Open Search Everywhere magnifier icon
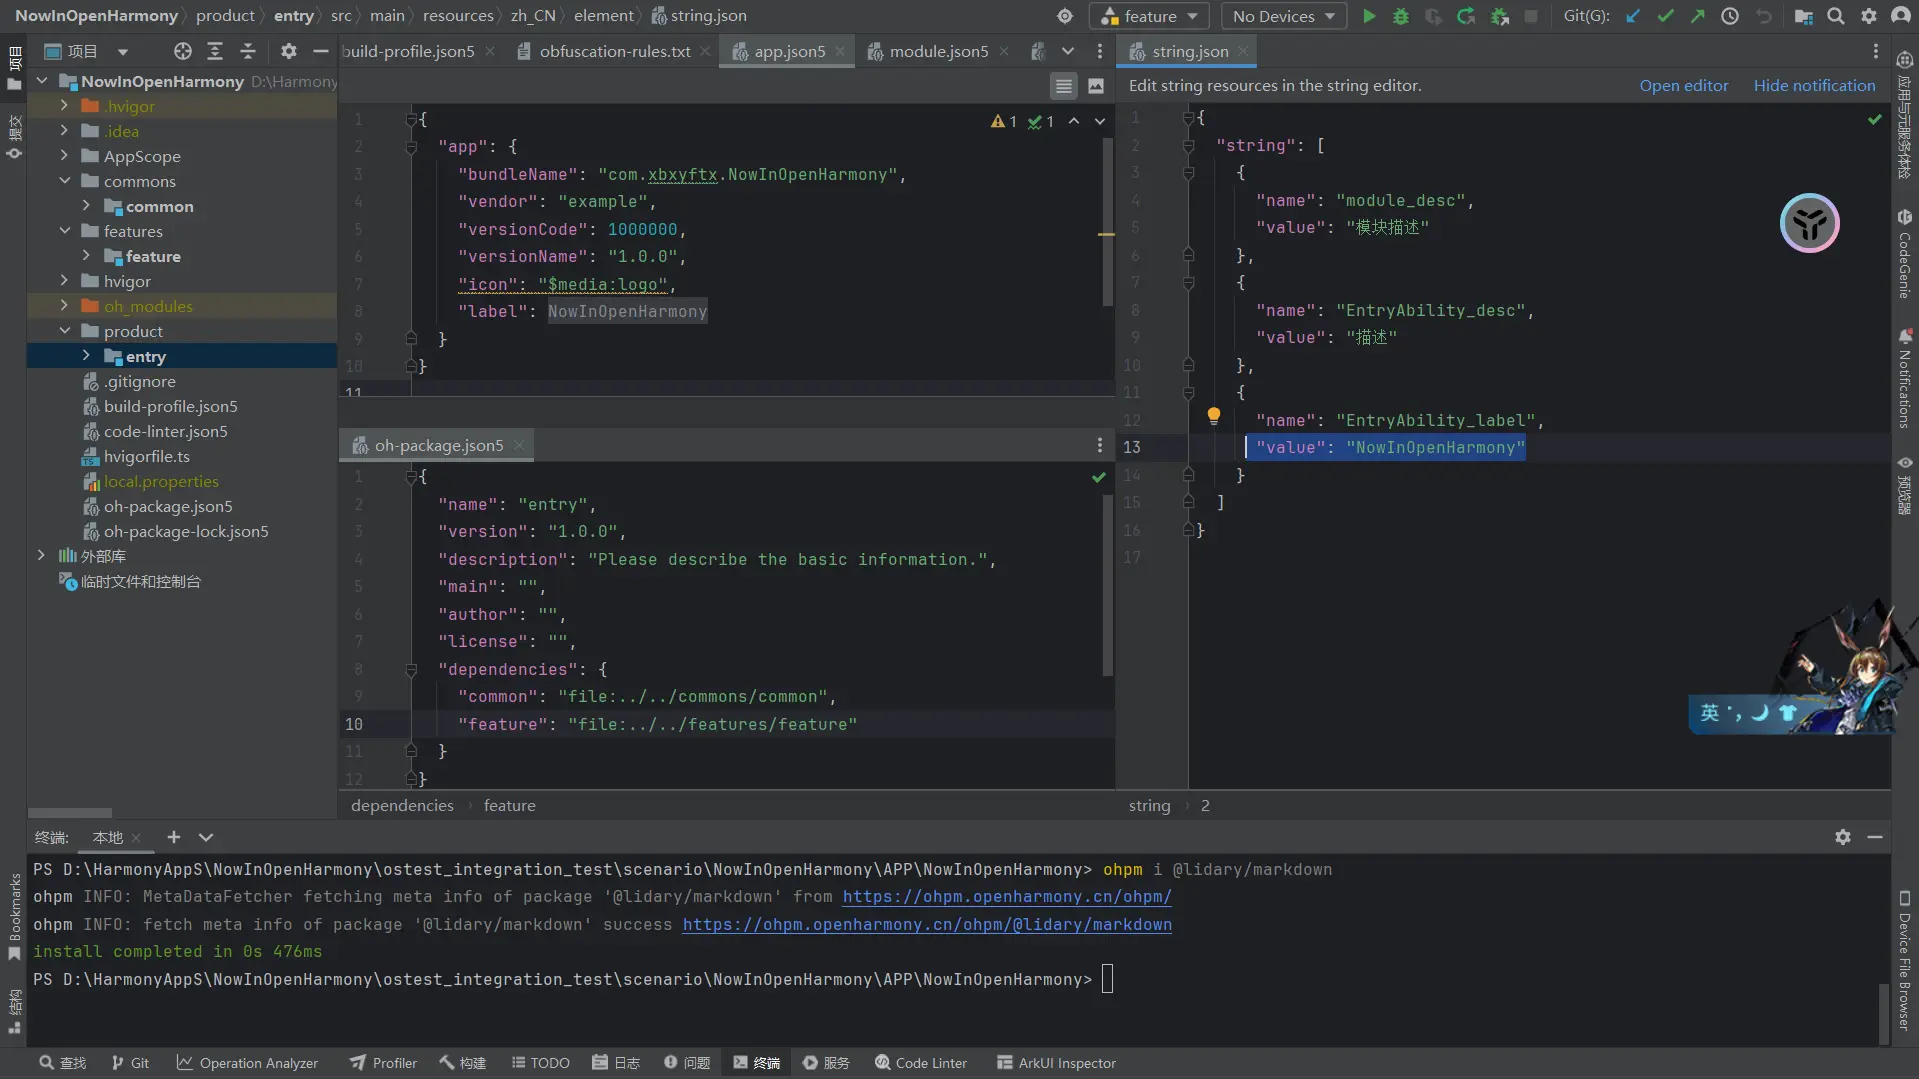Viewport: 1919px width, 1079px height. 1836,16
